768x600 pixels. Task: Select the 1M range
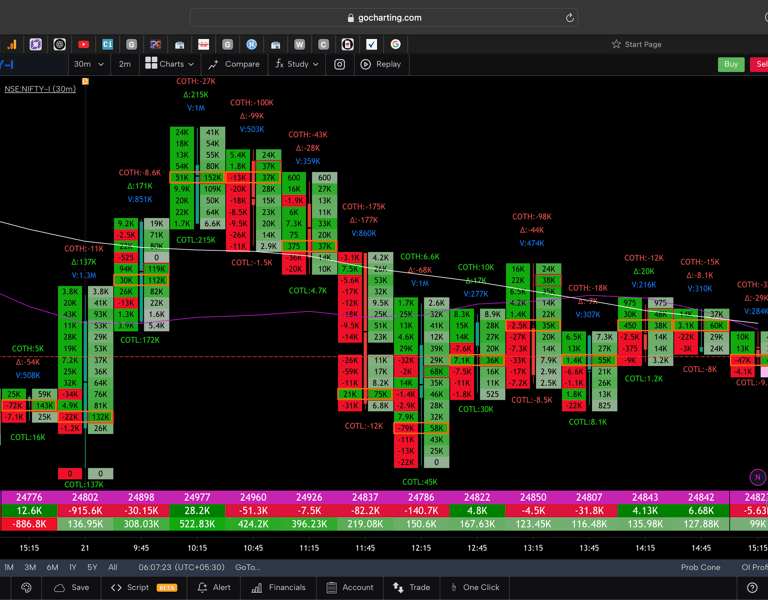tap(9, 567)
